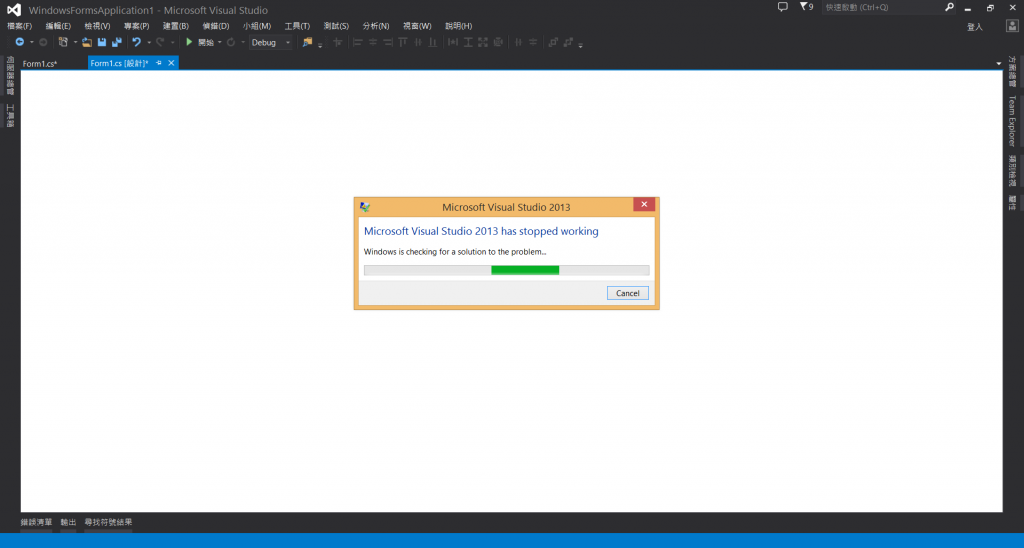The image size is (1024, 548).
Task: Click the Align Tops layout icon
Action: pos(403,42)
